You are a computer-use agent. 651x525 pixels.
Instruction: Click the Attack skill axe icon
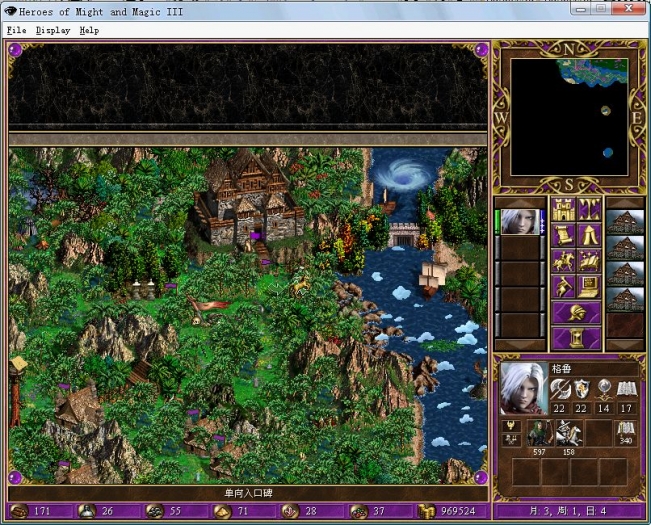(x=560, y=389)
